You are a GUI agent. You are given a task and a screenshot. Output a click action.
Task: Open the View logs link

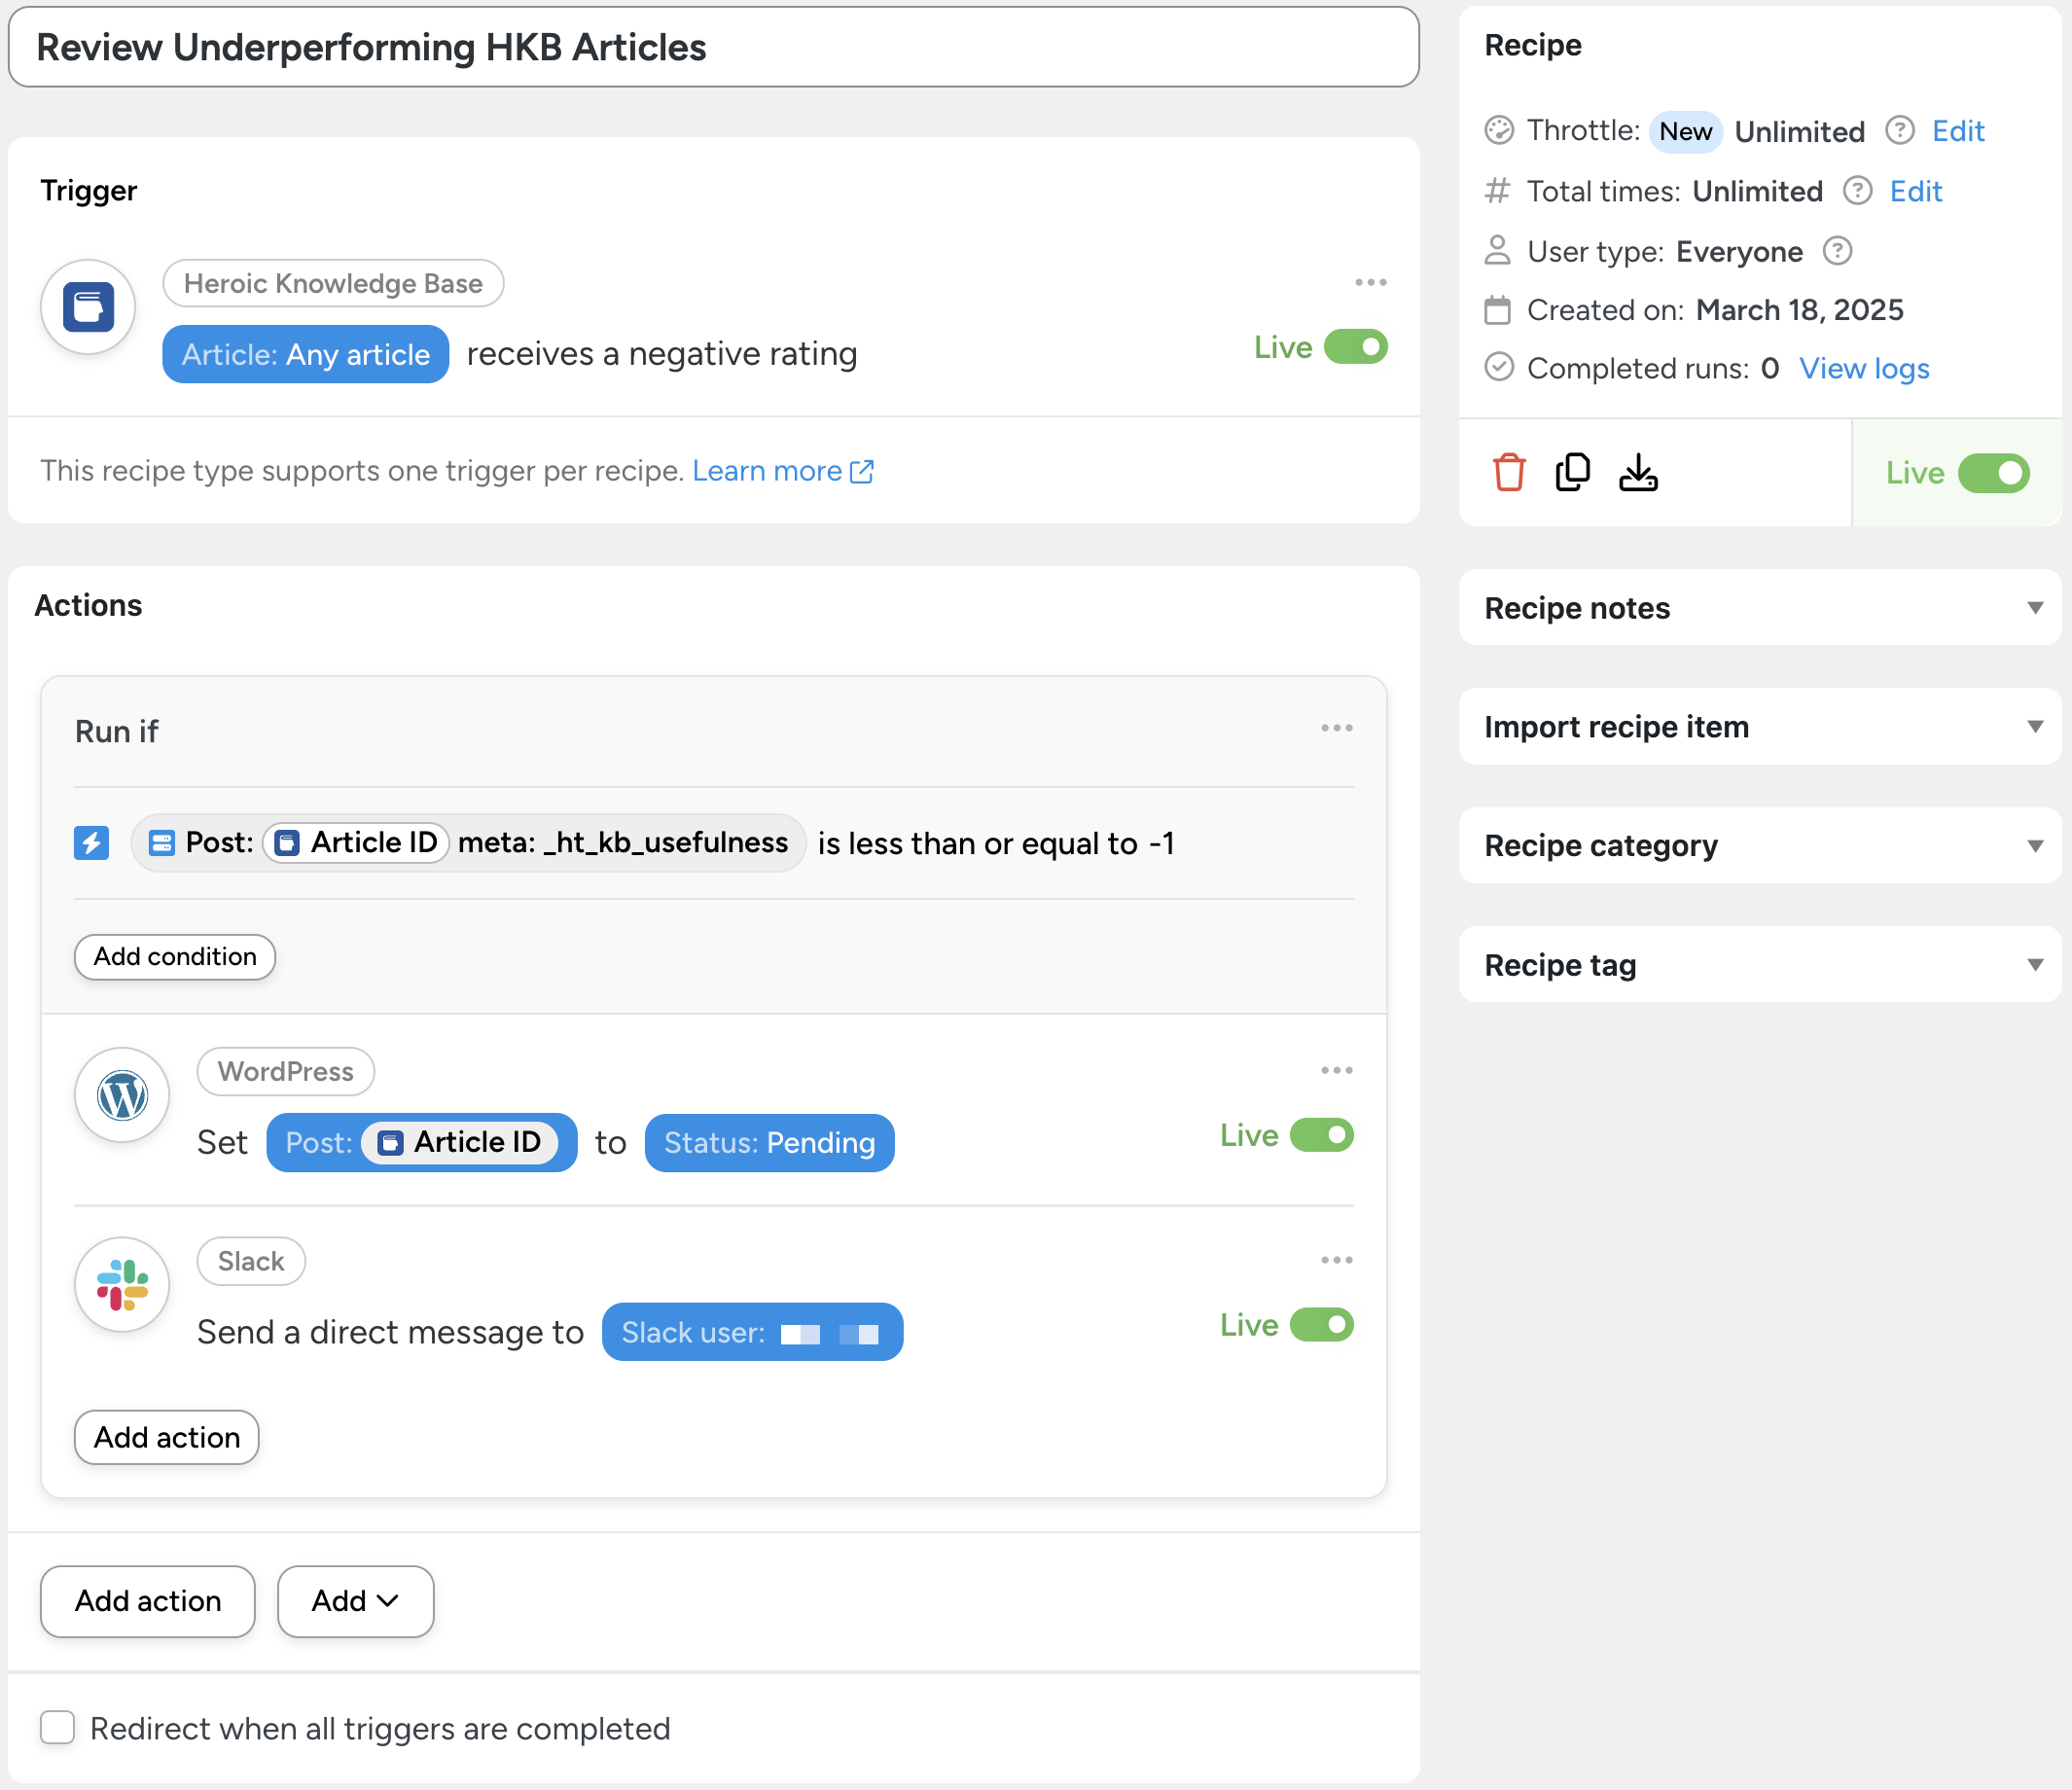point(1863,369)
